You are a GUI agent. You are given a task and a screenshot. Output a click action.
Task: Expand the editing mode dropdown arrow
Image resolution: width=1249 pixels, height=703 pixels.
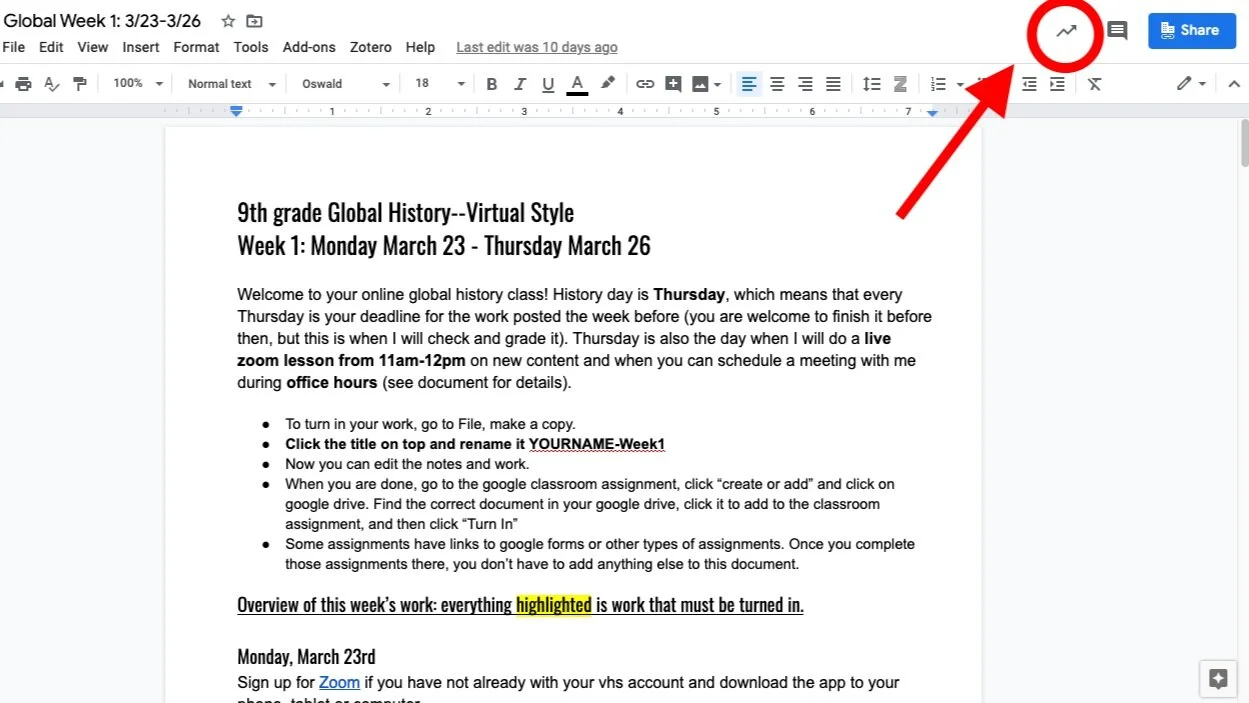[x=1202, y=84]
